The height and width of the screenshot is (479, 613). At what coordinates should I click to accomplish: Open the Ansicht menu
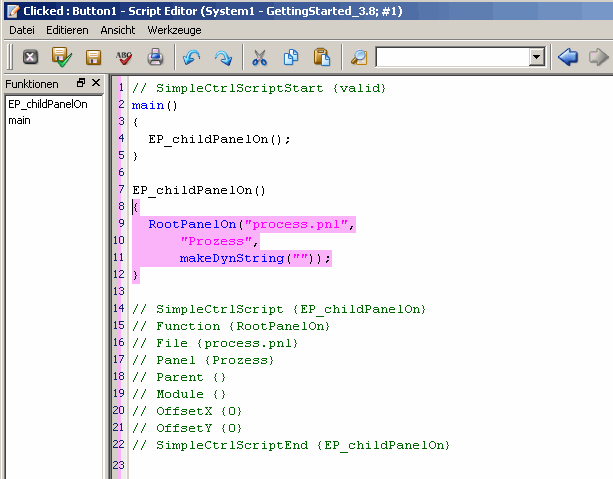coord(118,31)
